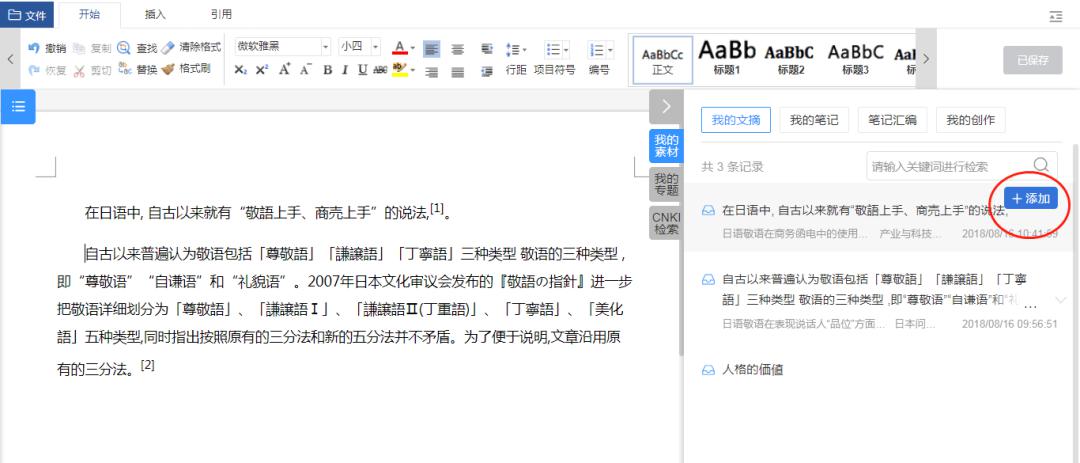
Task: Open the font color red A swatch
Action: pos(399,47)
